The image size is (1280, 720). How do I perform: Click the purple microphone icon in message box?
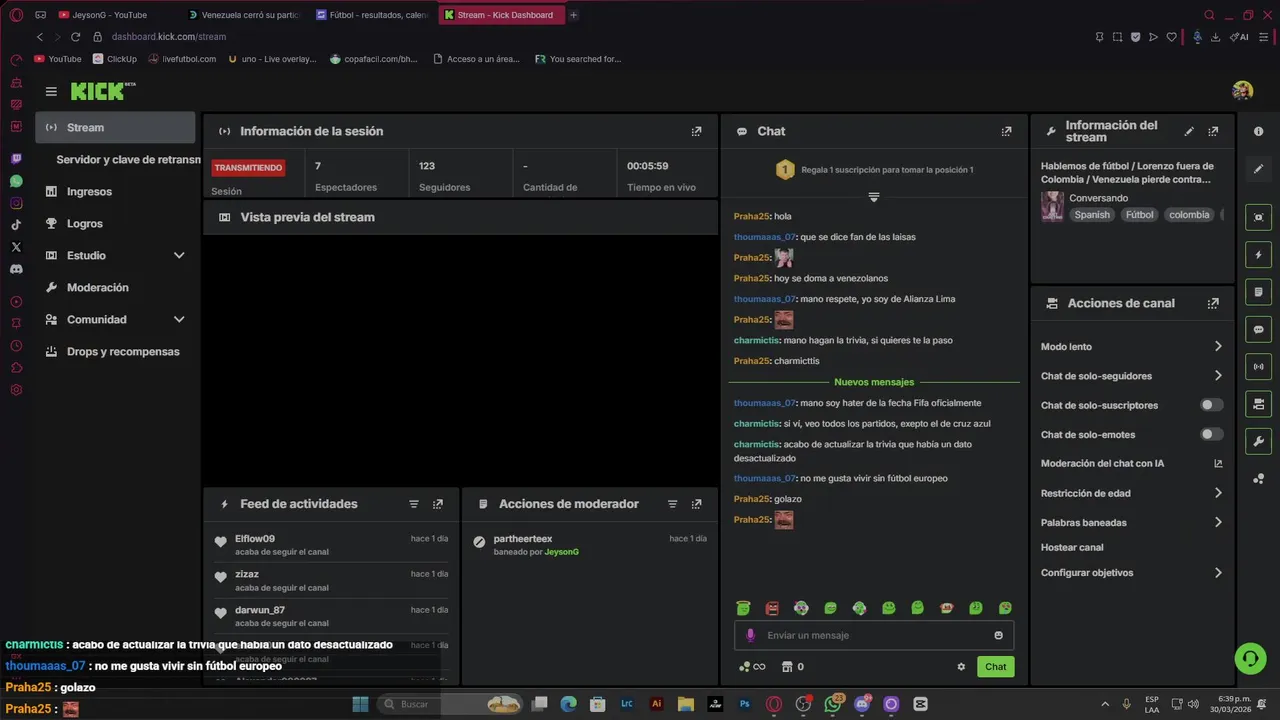click(751, 635)
